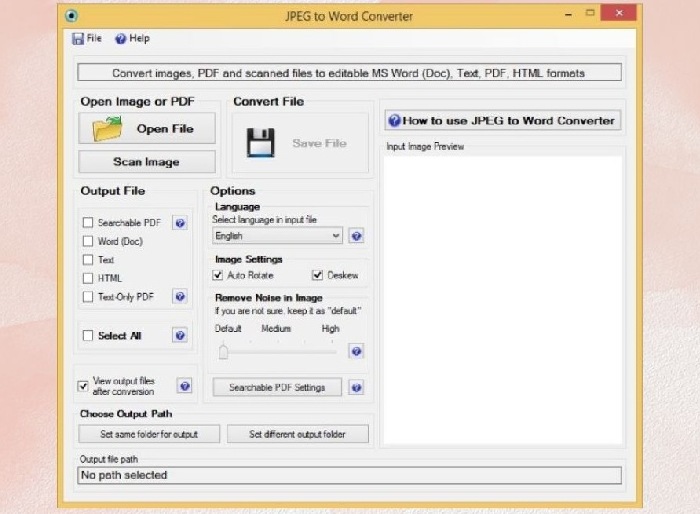The height and width of the screenshot is (514, 700).
Task: Open the File menu
Action: click(x=87, y=39)
